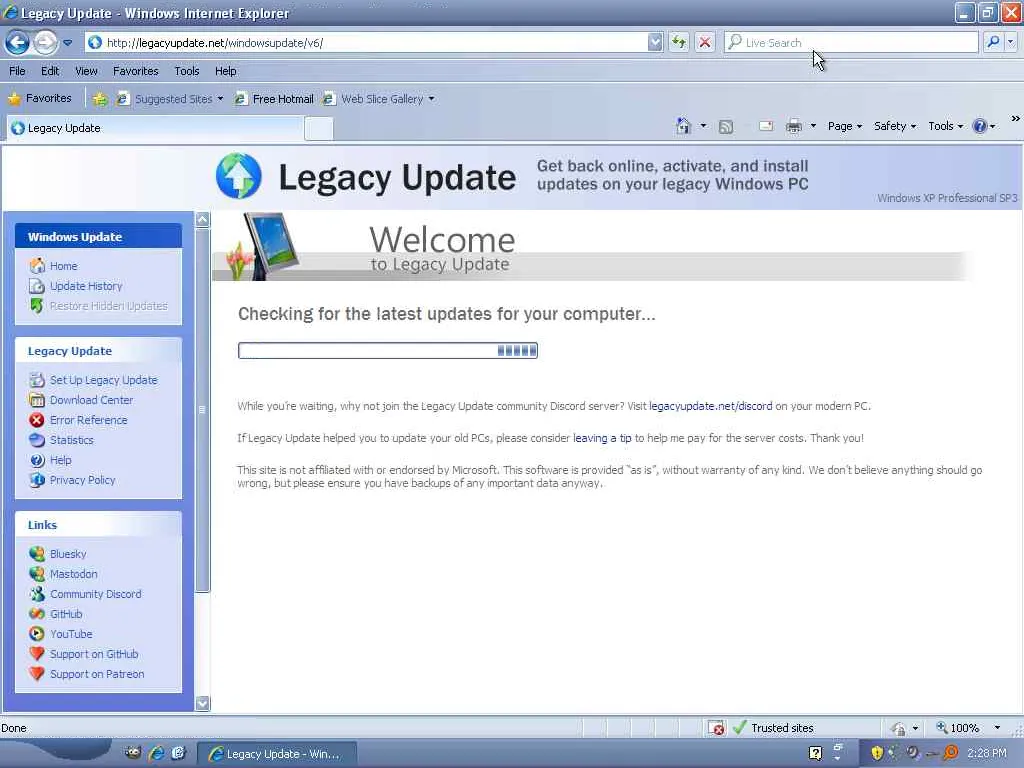Click the GitHub butterfly icon
Screen dimensions: 1024x768
tap(37, 614)
